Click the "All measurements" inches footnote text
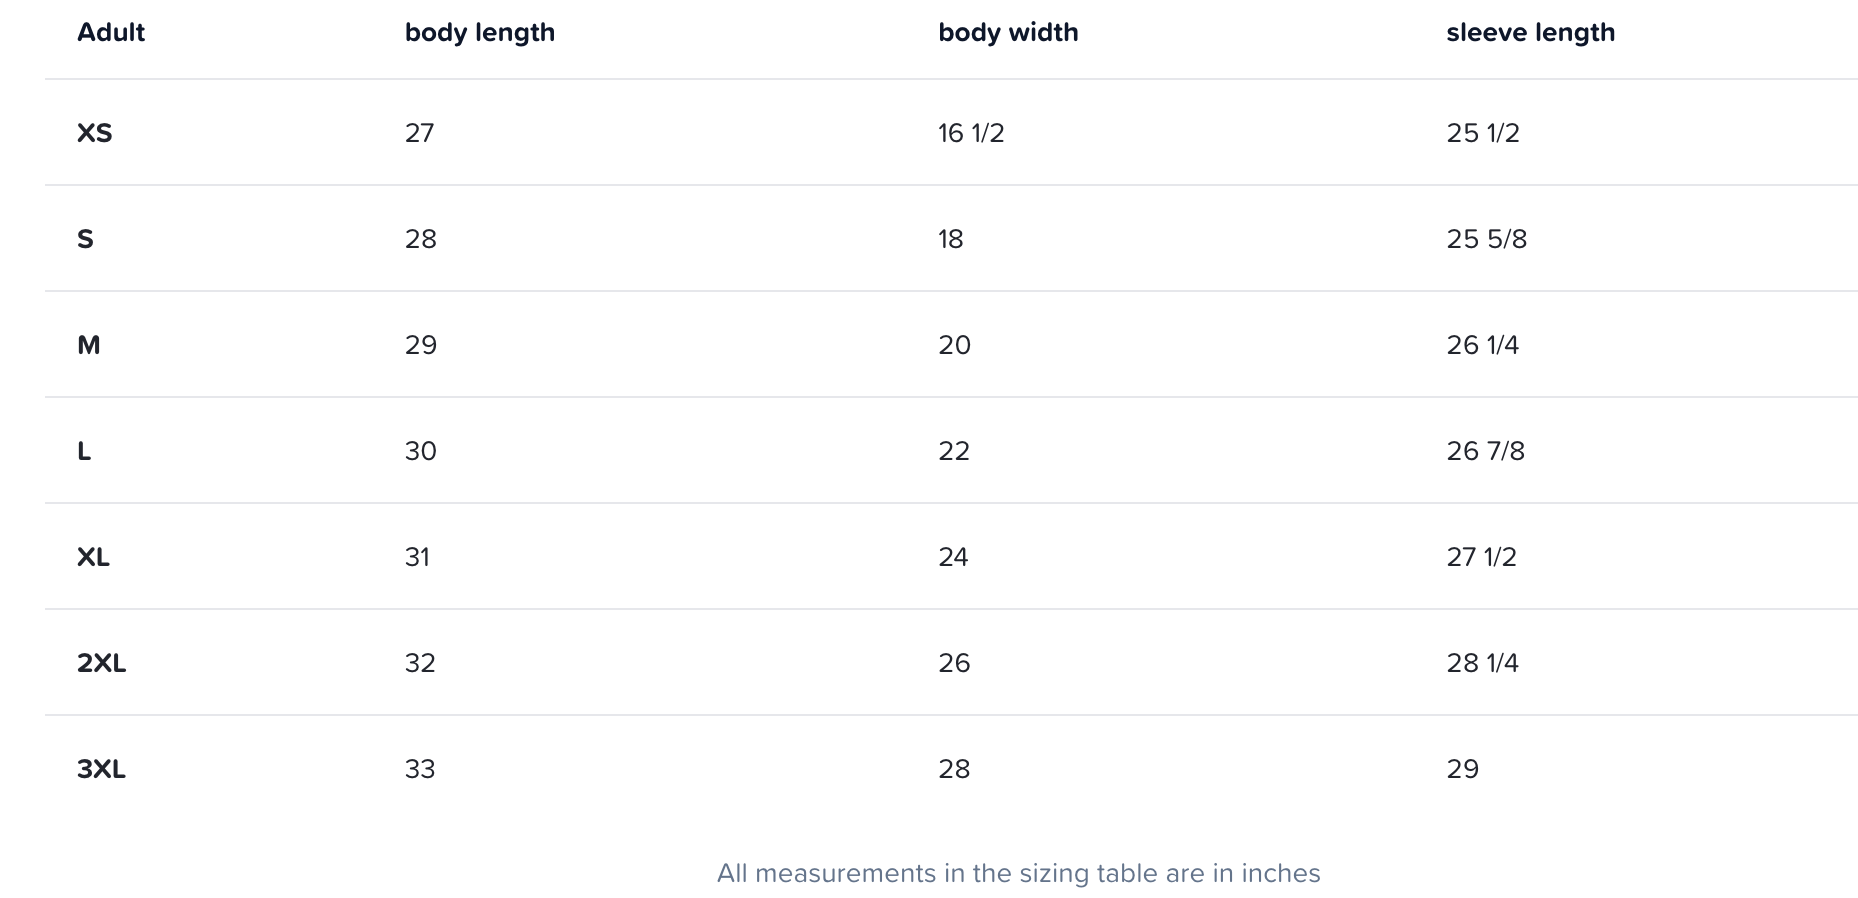Image resolution: width=1858 pixels, height=898 pixels. click(1018, 873)
